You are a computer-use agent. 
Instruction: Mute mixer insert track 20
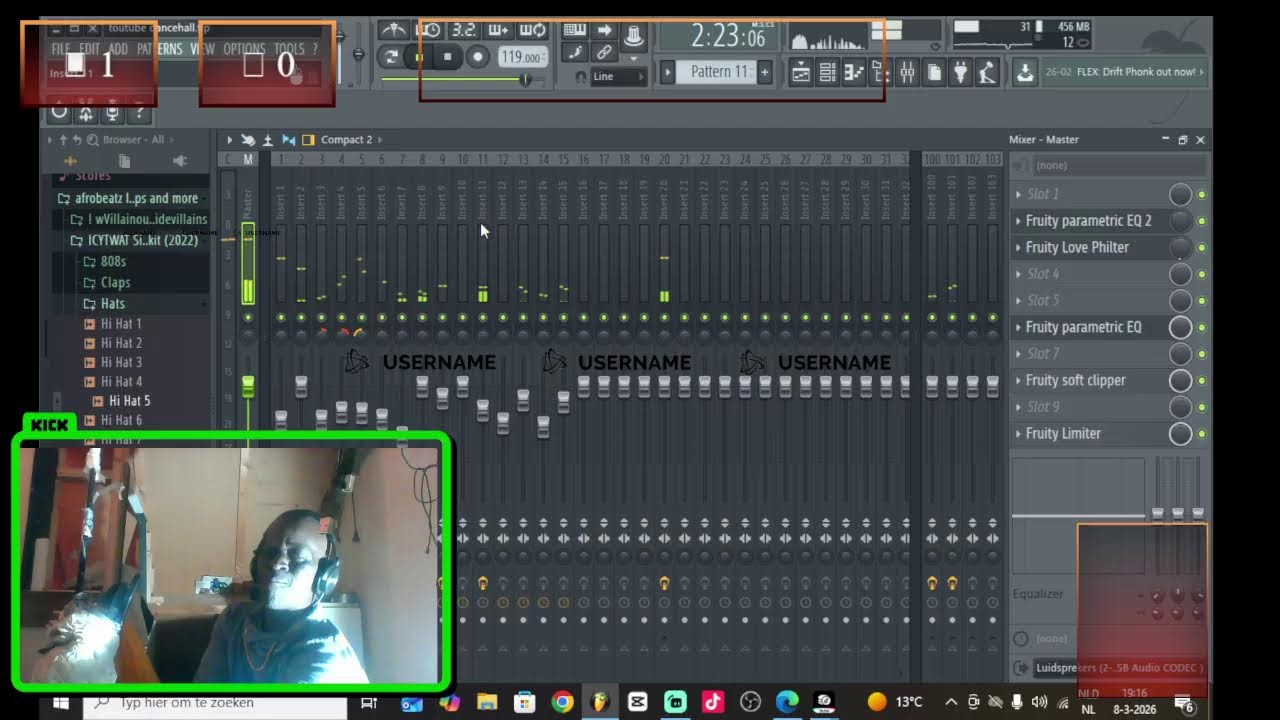664,317
